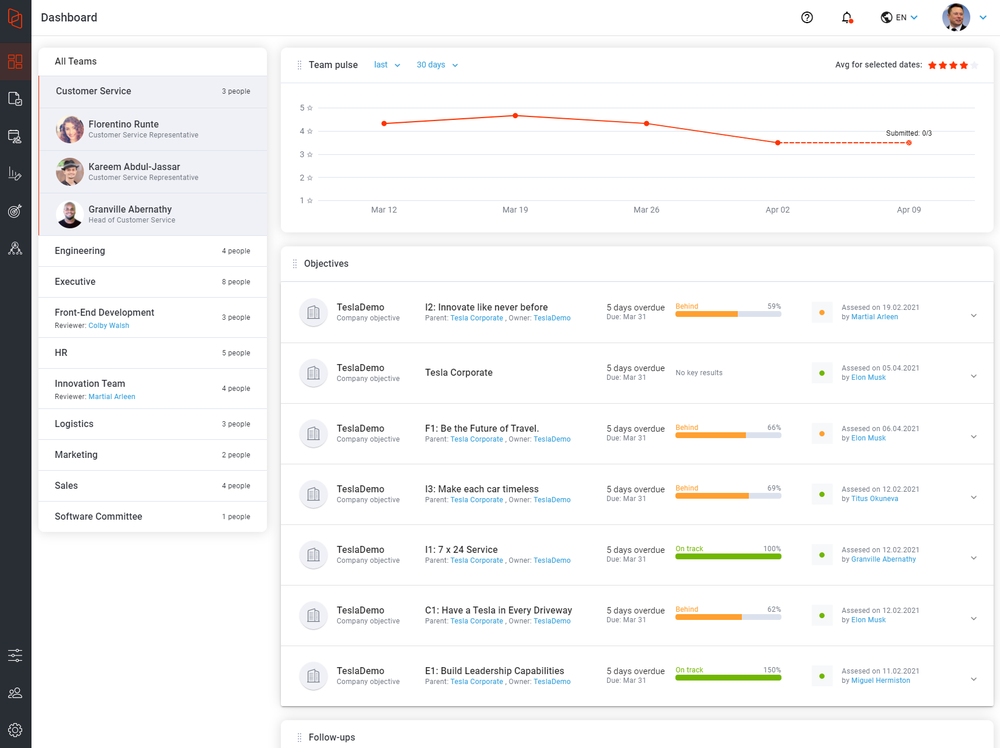
Task: Open the Dashboard grid icon in sidebar
Action: pyautogui.click(x=15, y=61)
